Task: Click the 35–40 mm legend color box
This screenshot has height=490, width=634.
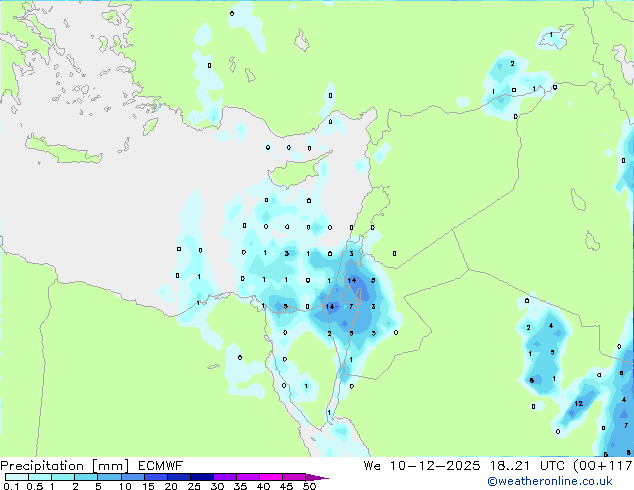Action: (248, 477)
